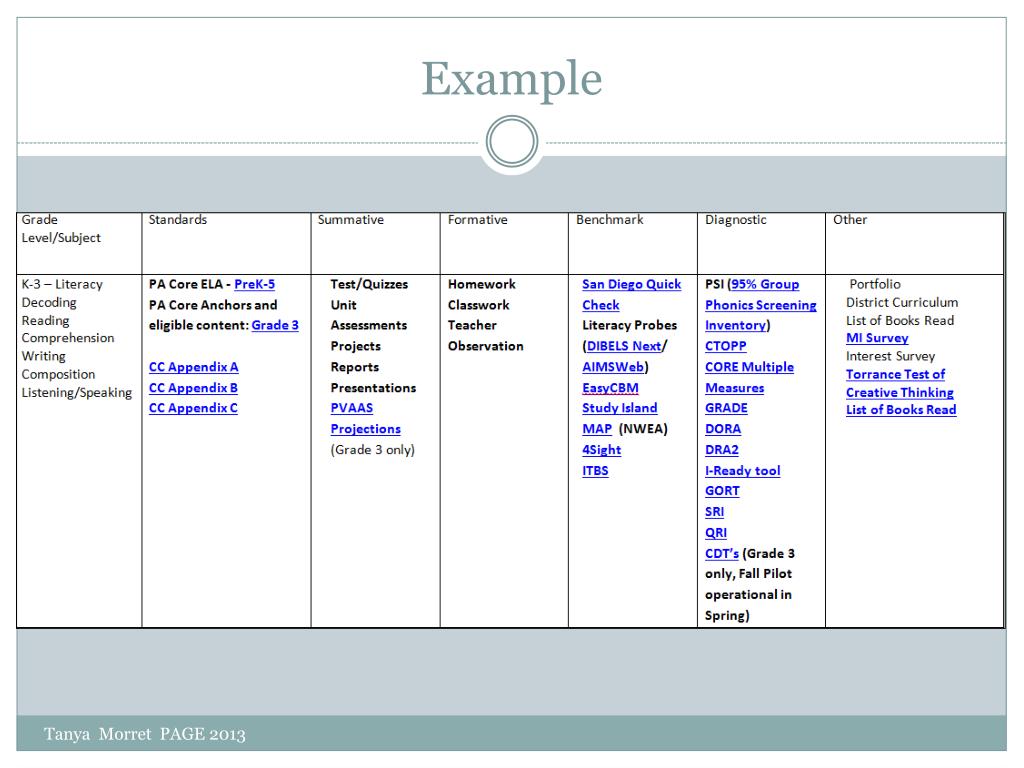This screenshot has width=1024, height=768.
Task: Click the Presentations text
Action: (x=373, y=388)
